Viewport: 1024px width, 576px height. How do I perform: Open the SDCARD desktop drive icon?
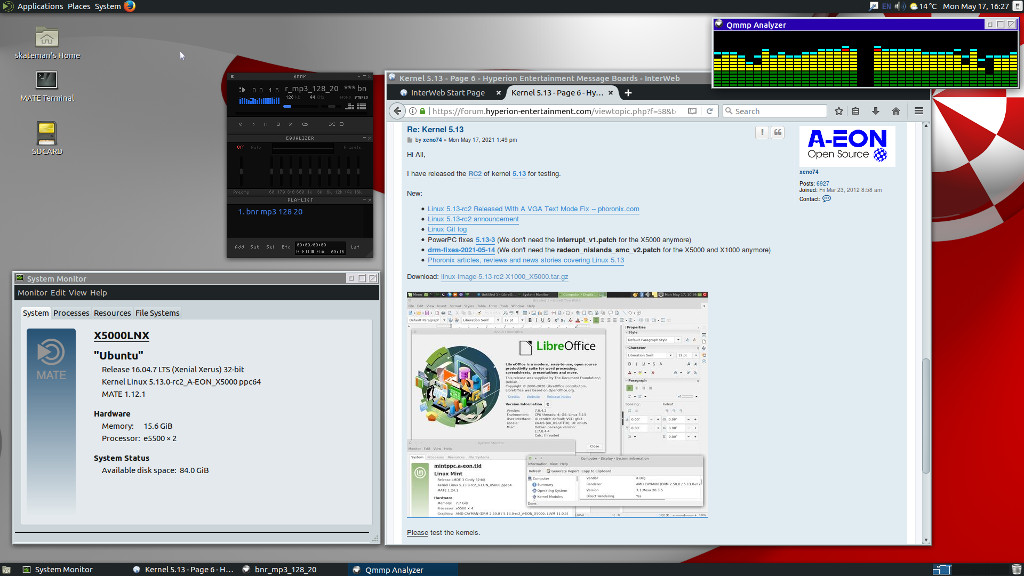pyautogui.click(x=47, y=138)
